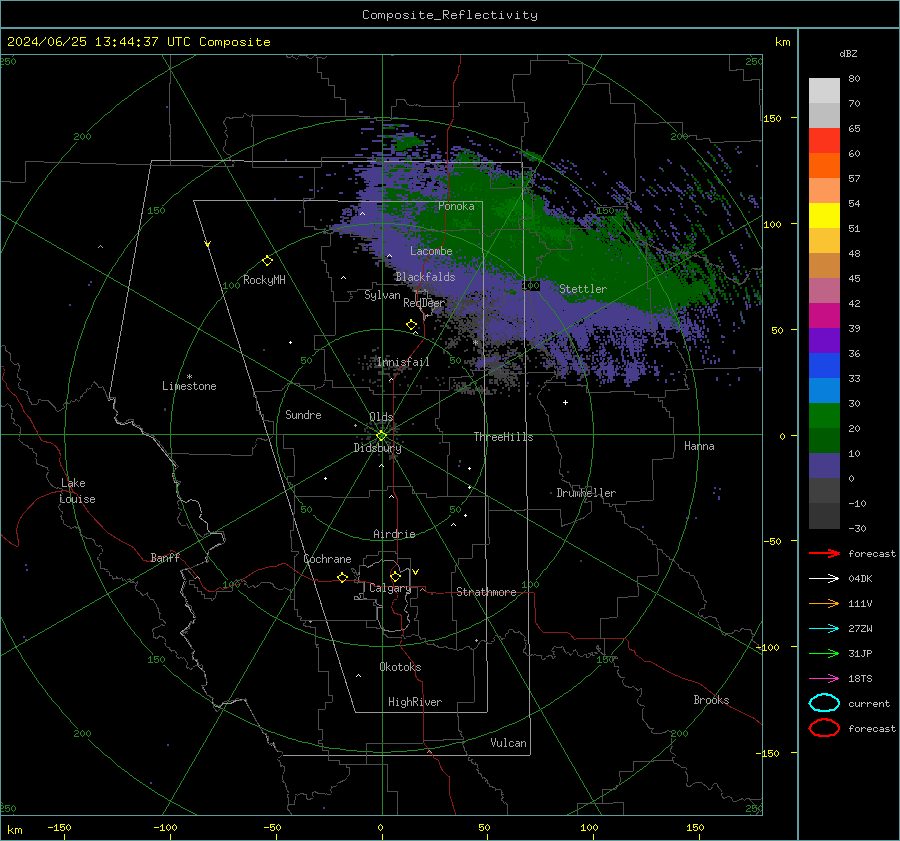Click the Okotoks town label
Screen dimensions: 900x841
400,667
